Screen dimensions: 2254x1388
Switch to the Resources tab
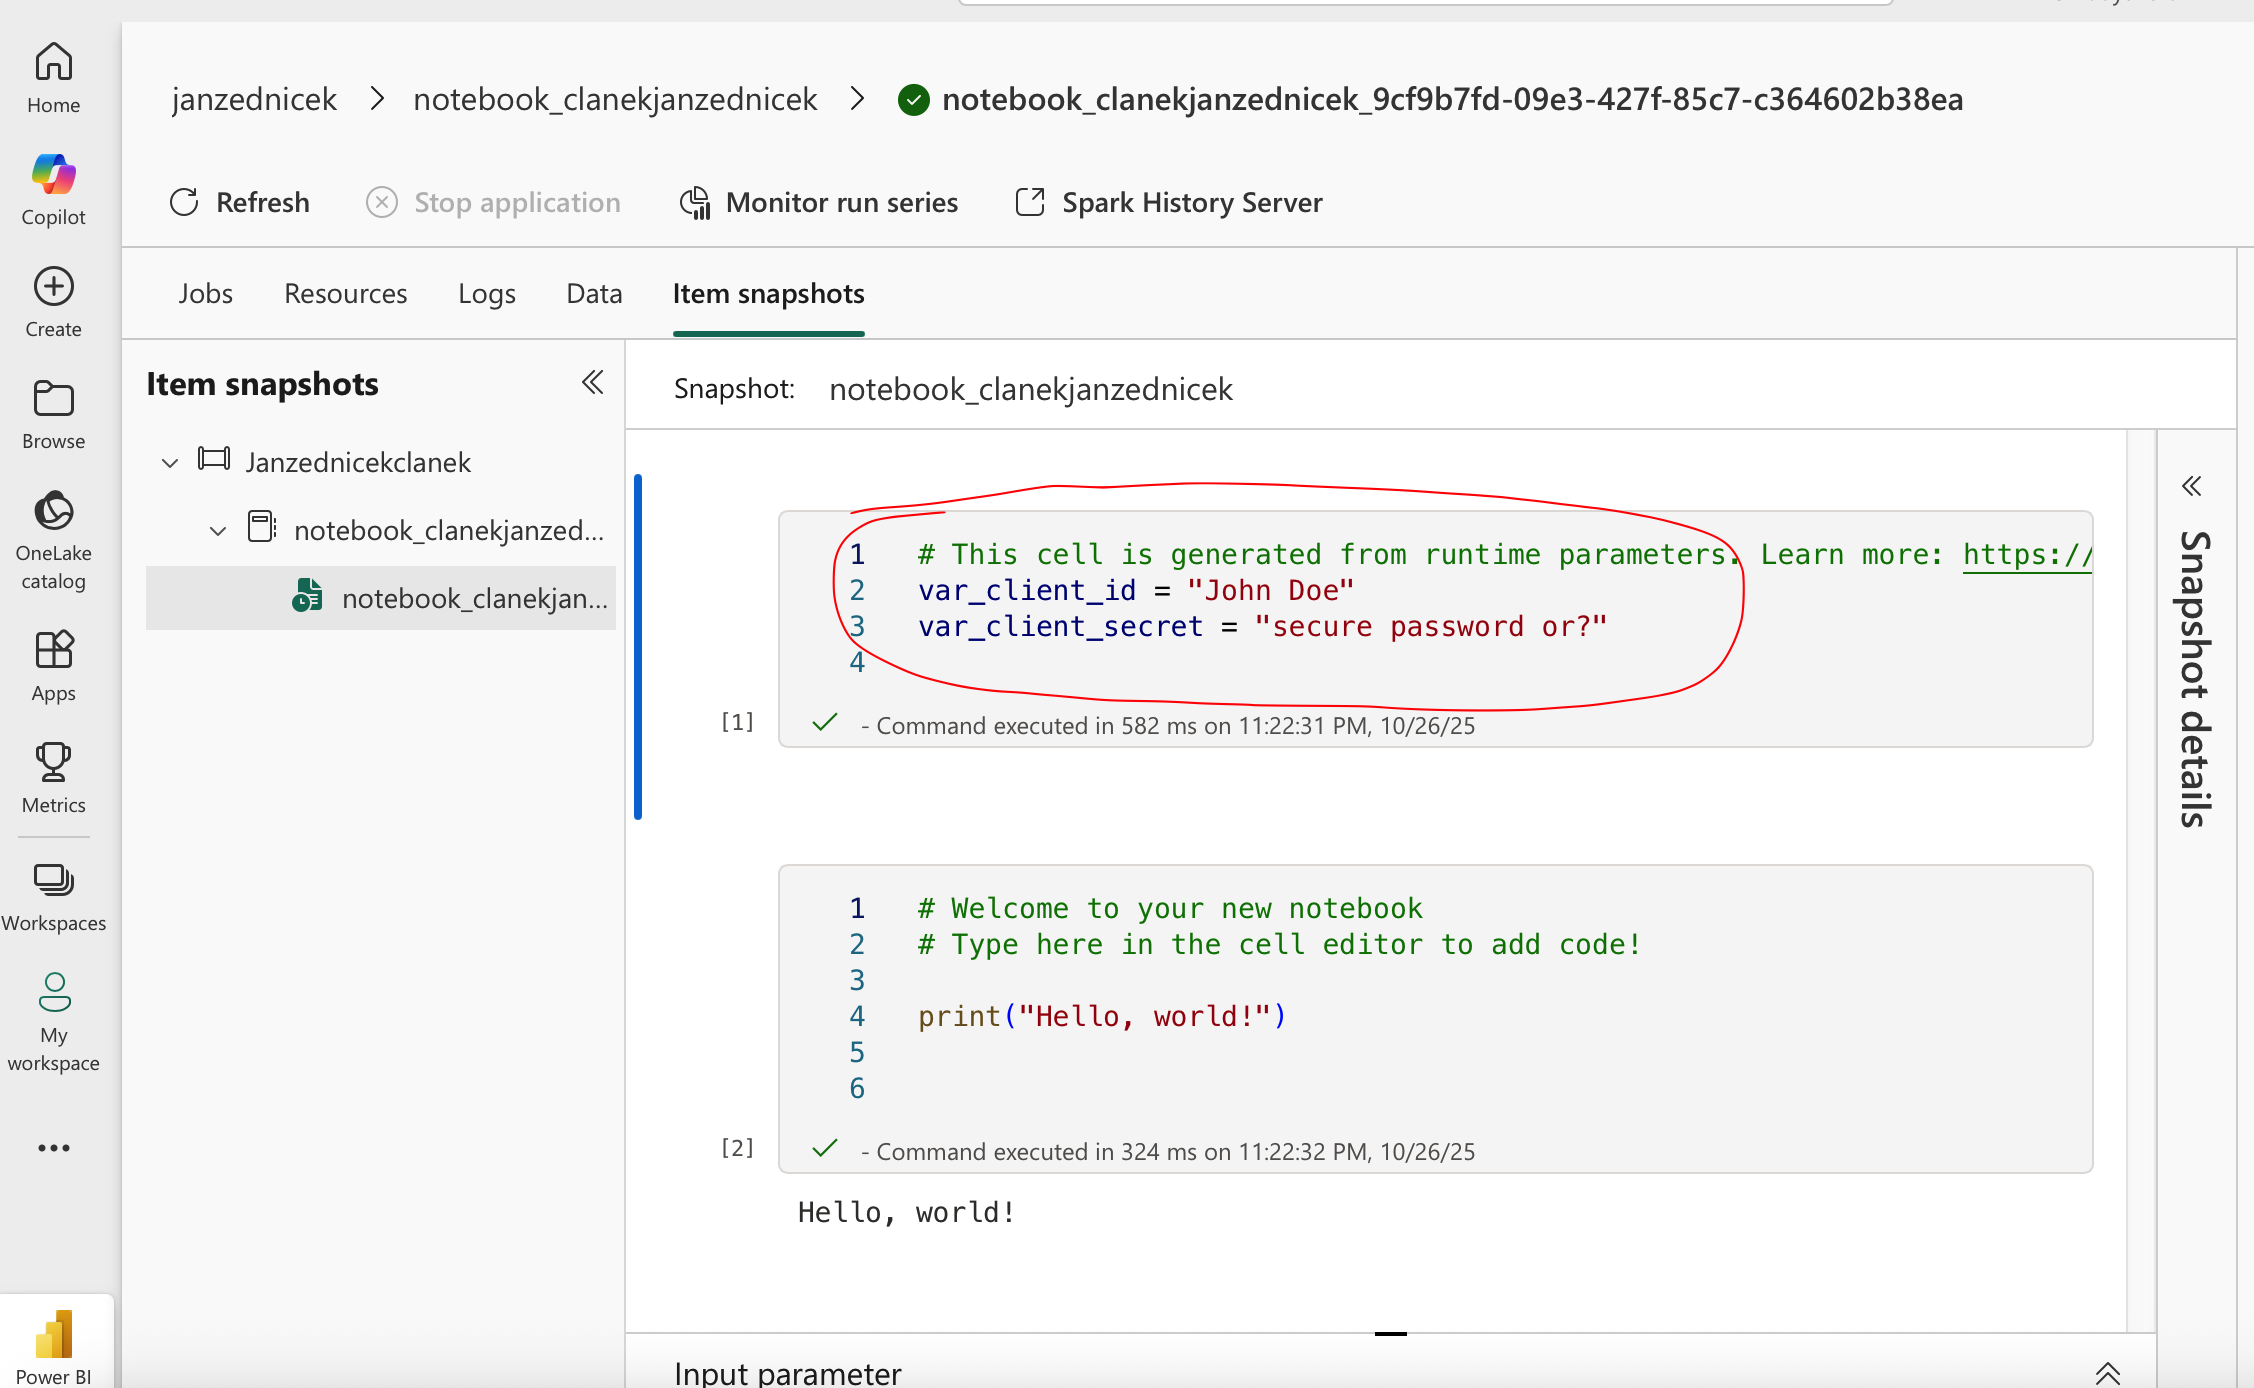pos(345,294)
